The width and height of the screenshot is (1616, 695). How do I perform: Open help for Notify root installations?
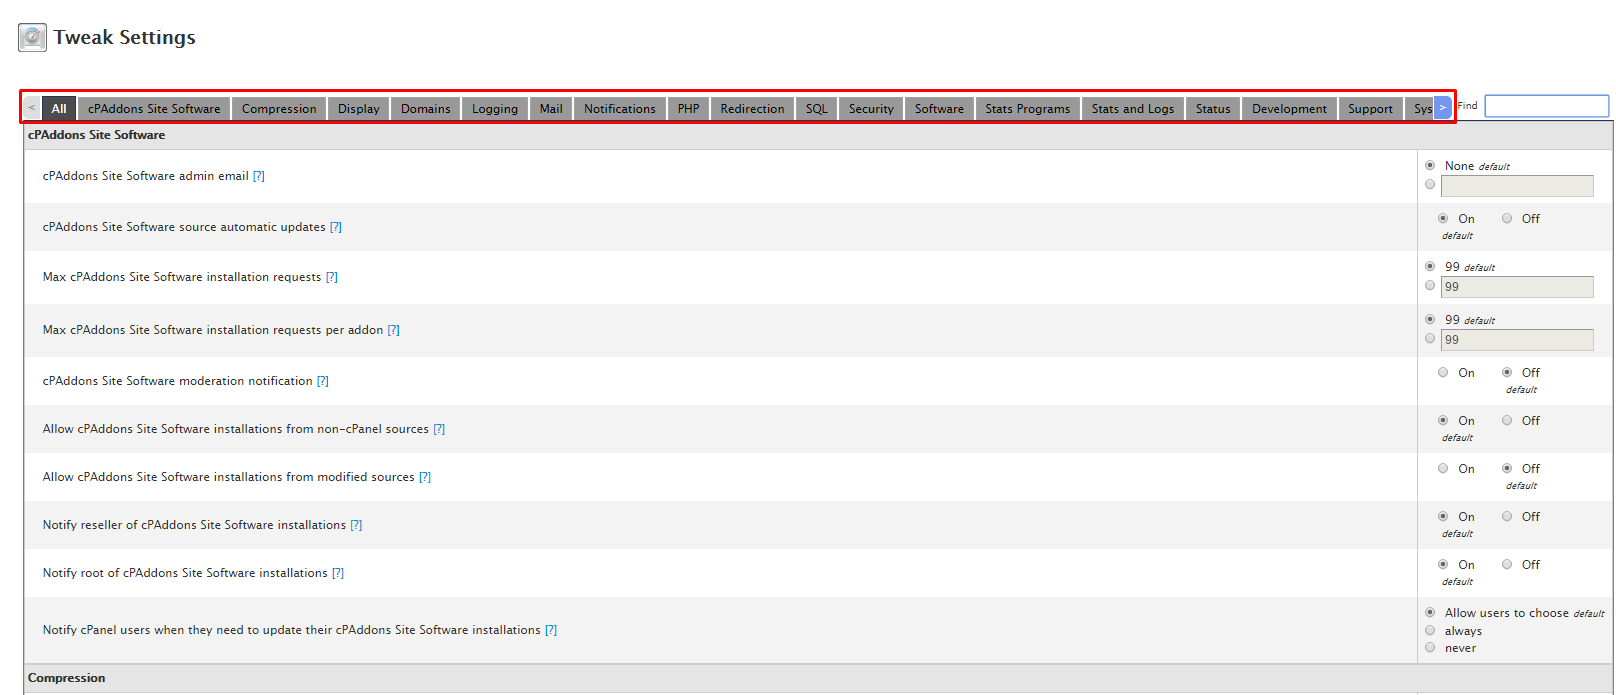338,573
